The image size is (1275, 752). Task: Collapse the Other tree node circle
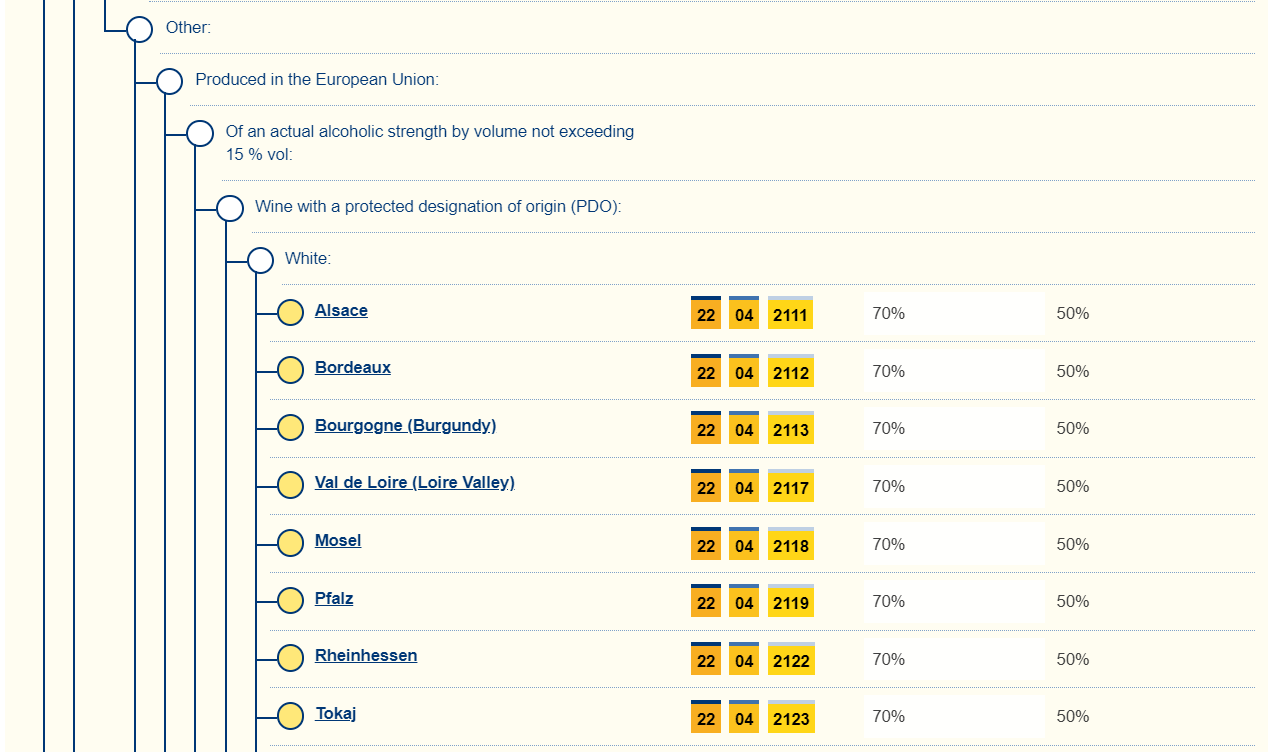tap(140, 29)
